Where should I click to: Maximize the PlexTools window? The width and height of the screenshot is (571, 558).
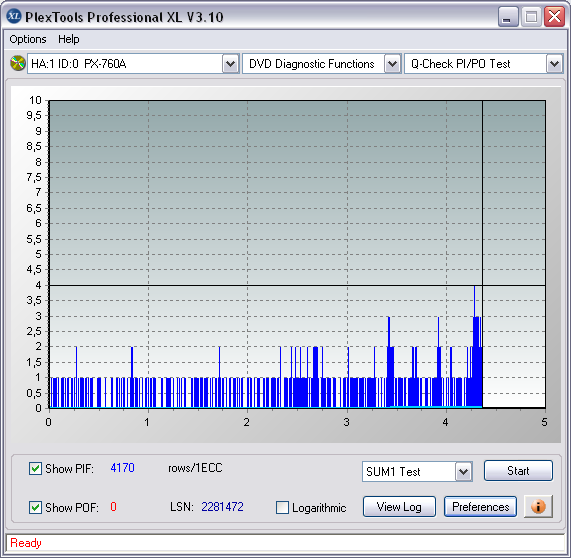click(531, 17)
